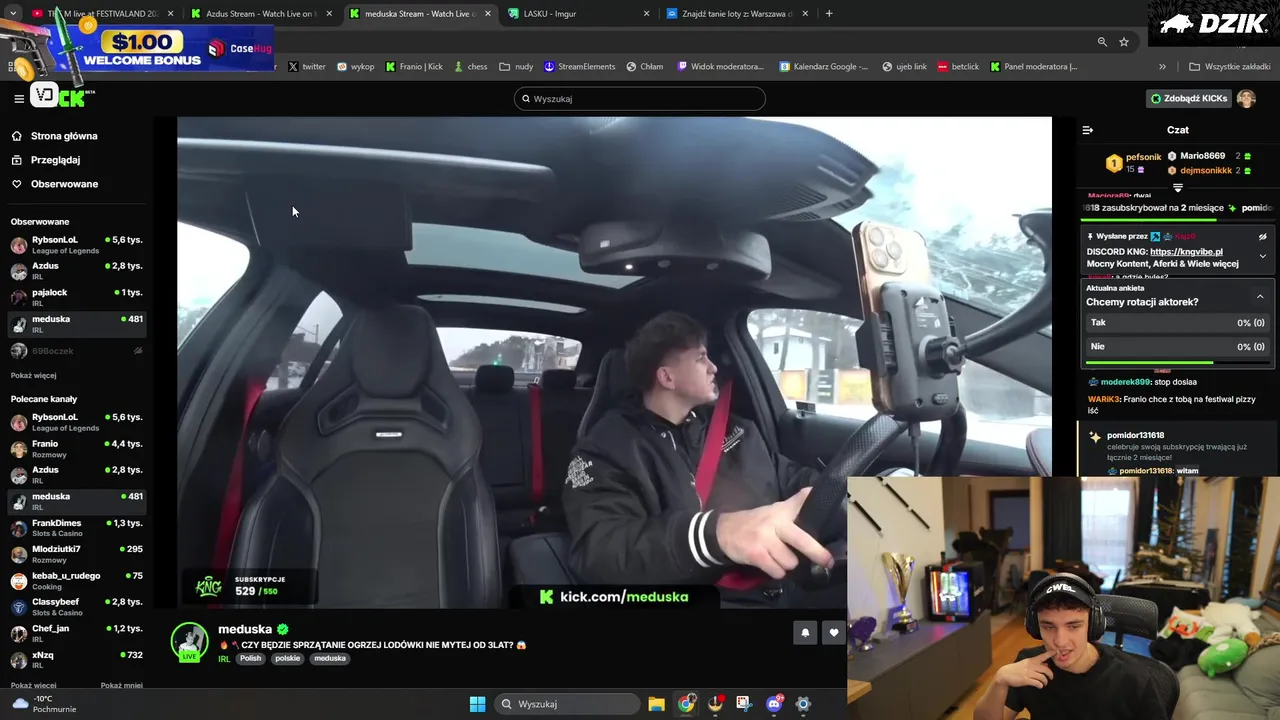The image size is (1280, 720).
Task: Click Pokaż mniej under recommended channels
Action: click(121, 686)
